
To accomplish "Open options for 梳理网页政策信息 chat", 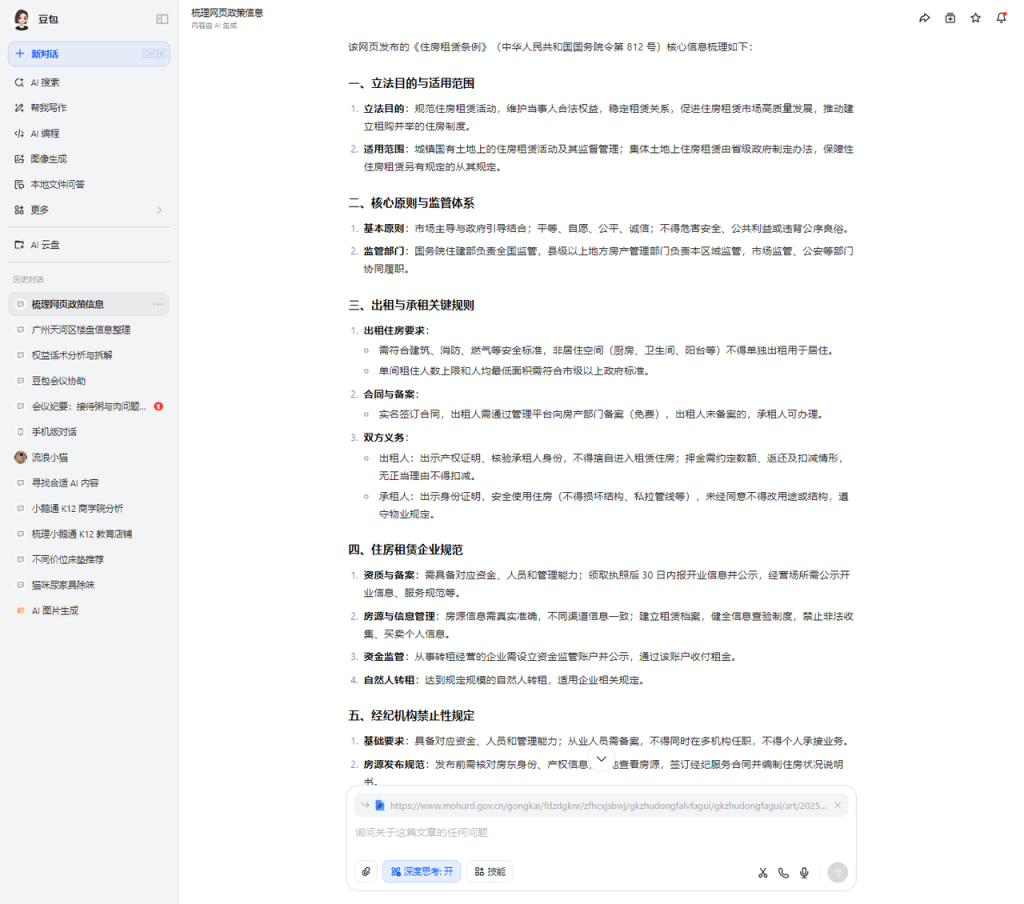I will [158, 304].
